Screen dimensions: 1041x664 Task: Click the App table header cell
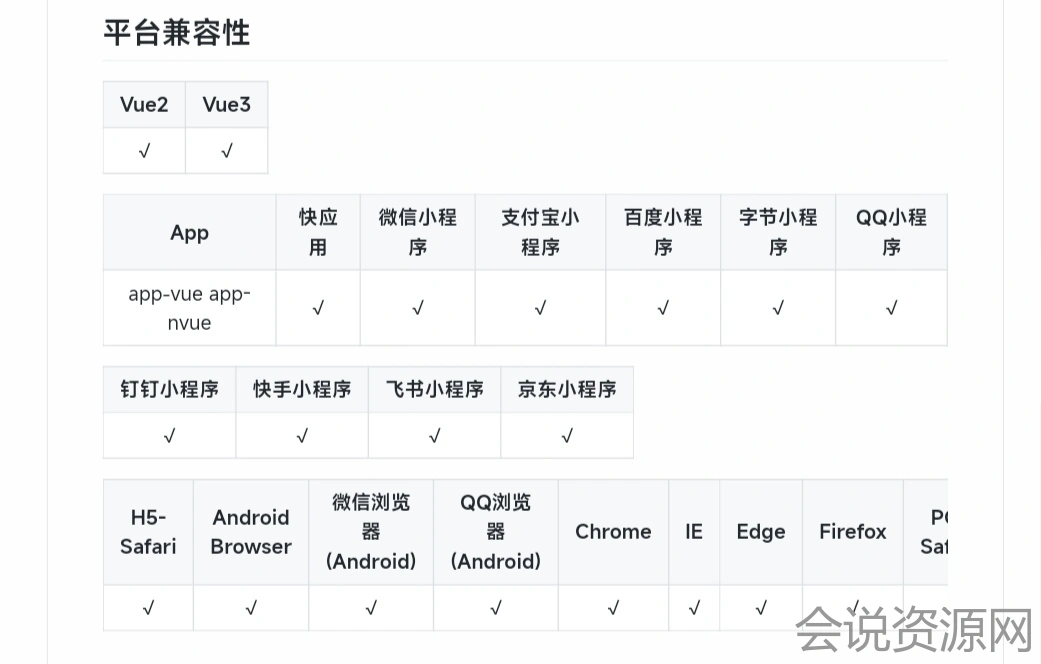(189, 232)
